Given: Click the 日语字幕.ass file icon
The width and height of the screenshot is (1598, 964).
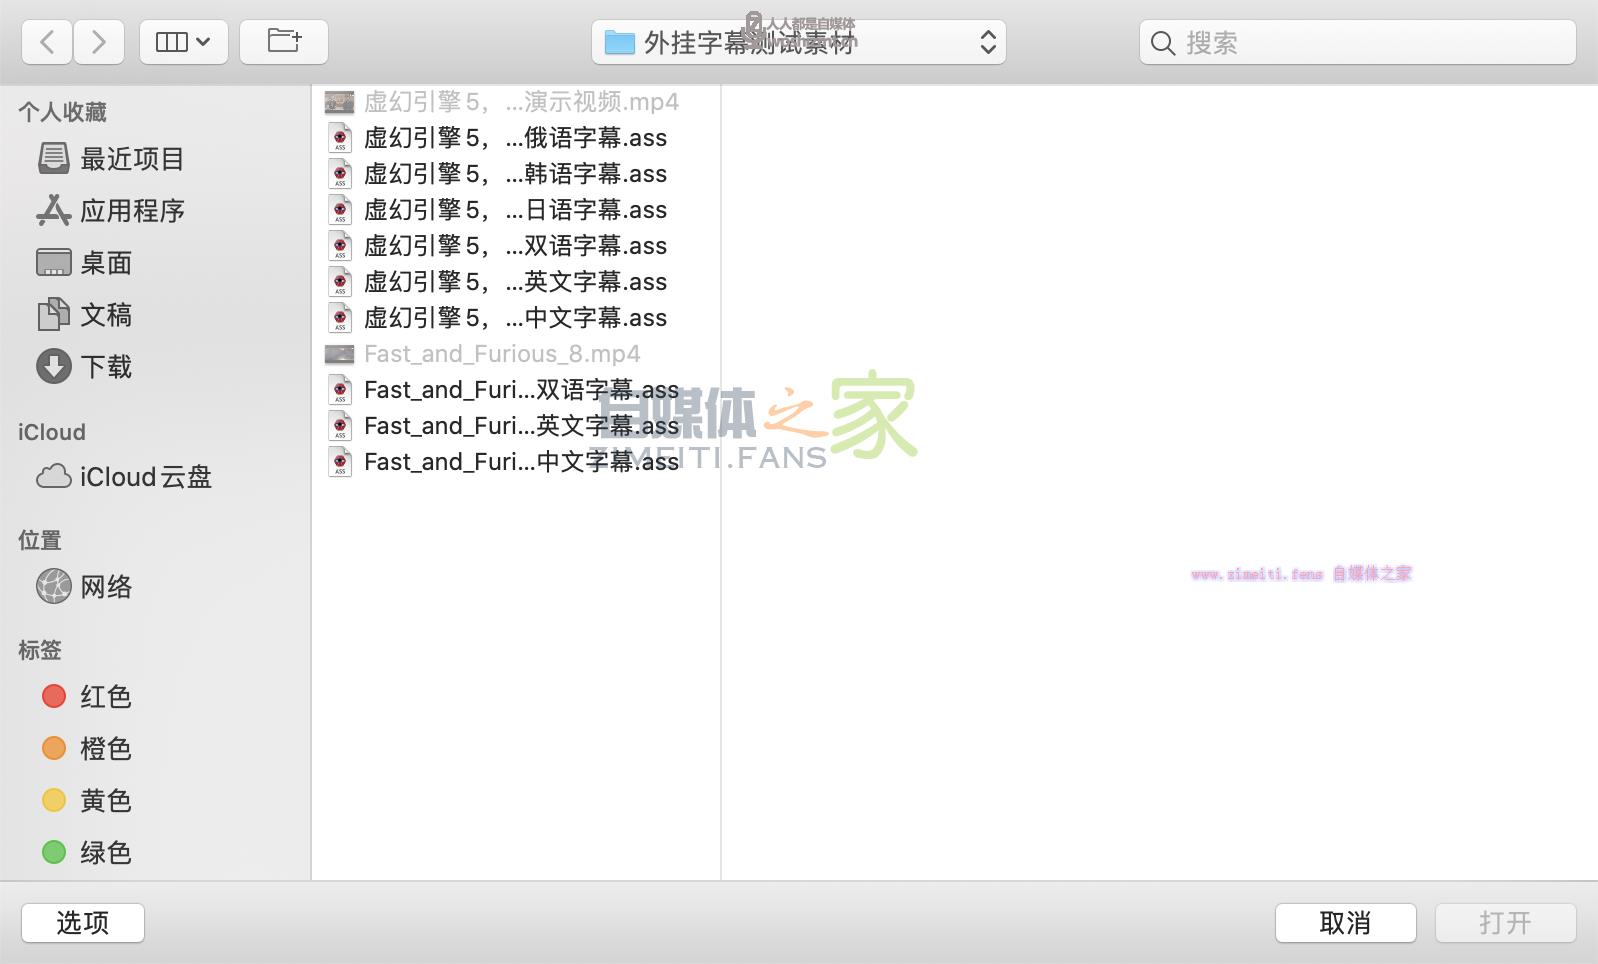Looking at the screenshot, I should coord(340,210).
